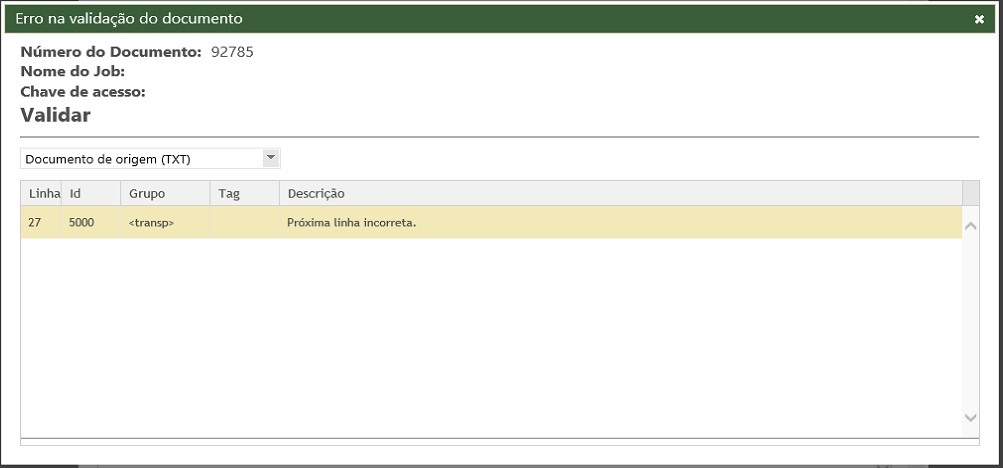Sort by the Linha column header
1003x468 pixels.
[x=41, y=193]
